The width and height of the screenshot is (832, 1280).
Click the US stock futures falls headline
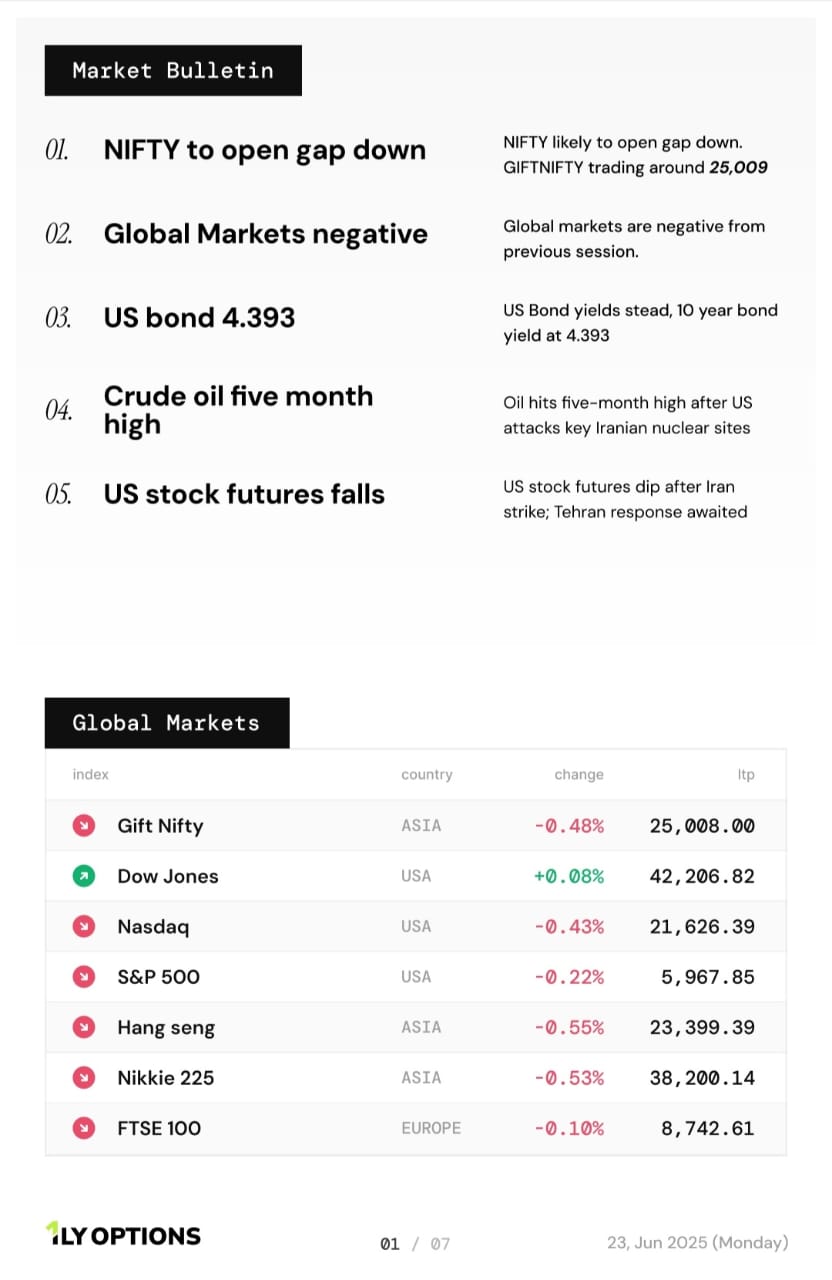244,494
